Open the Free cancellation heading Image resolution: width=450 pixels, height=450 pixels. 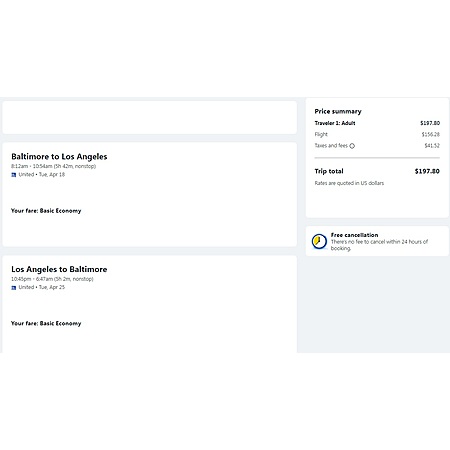[354, 235]
